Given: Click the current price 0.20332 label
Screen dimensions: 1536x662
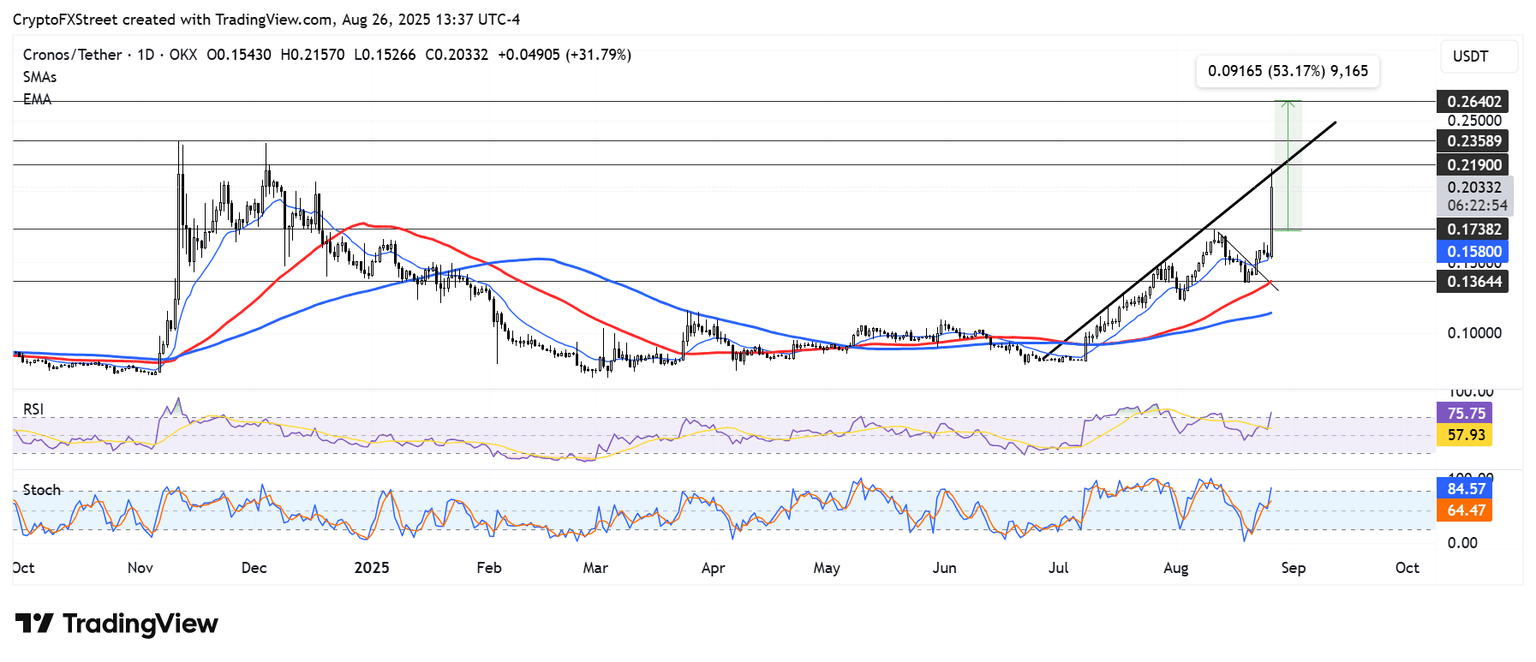Looking at the screenshot, I should (1467, 186).
